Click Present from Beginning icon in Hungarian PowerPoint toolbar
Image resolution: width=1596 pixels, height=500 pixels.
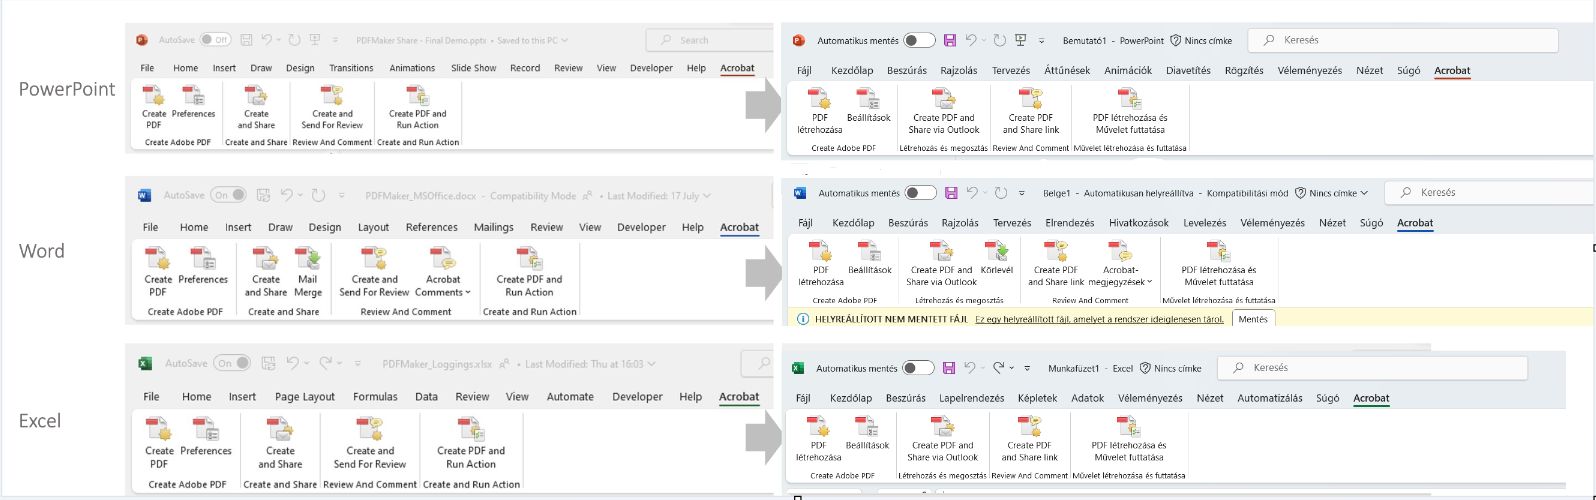click(x=1021, y=40)
